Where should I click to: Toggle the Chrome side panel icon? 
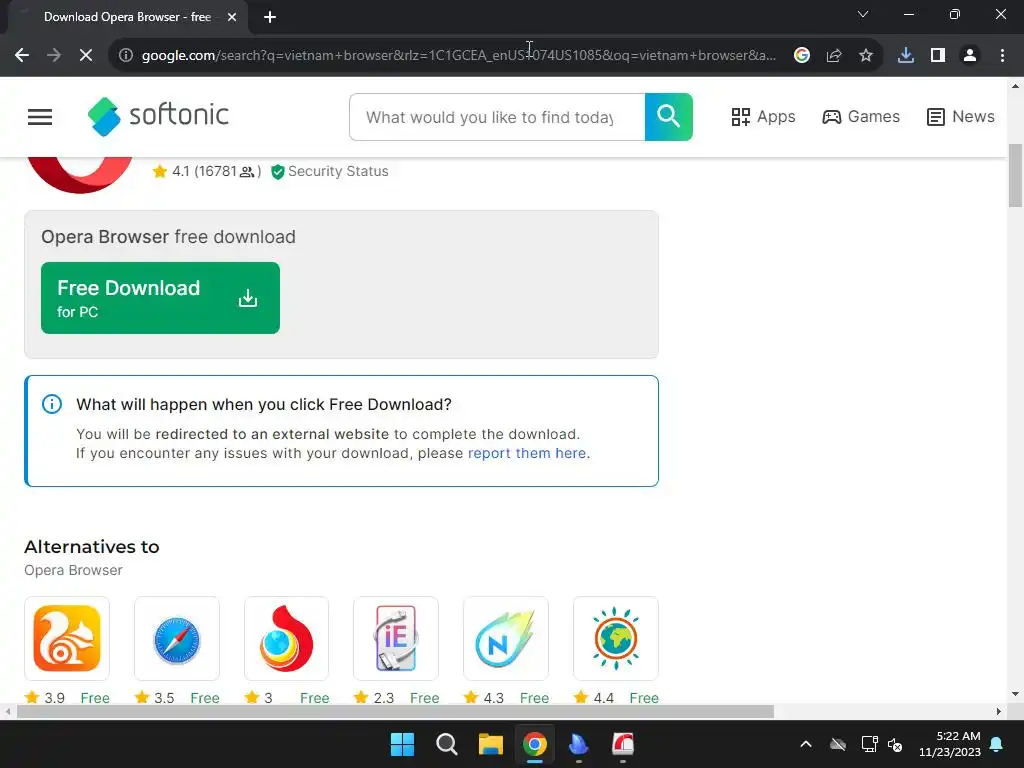point(938,56)
